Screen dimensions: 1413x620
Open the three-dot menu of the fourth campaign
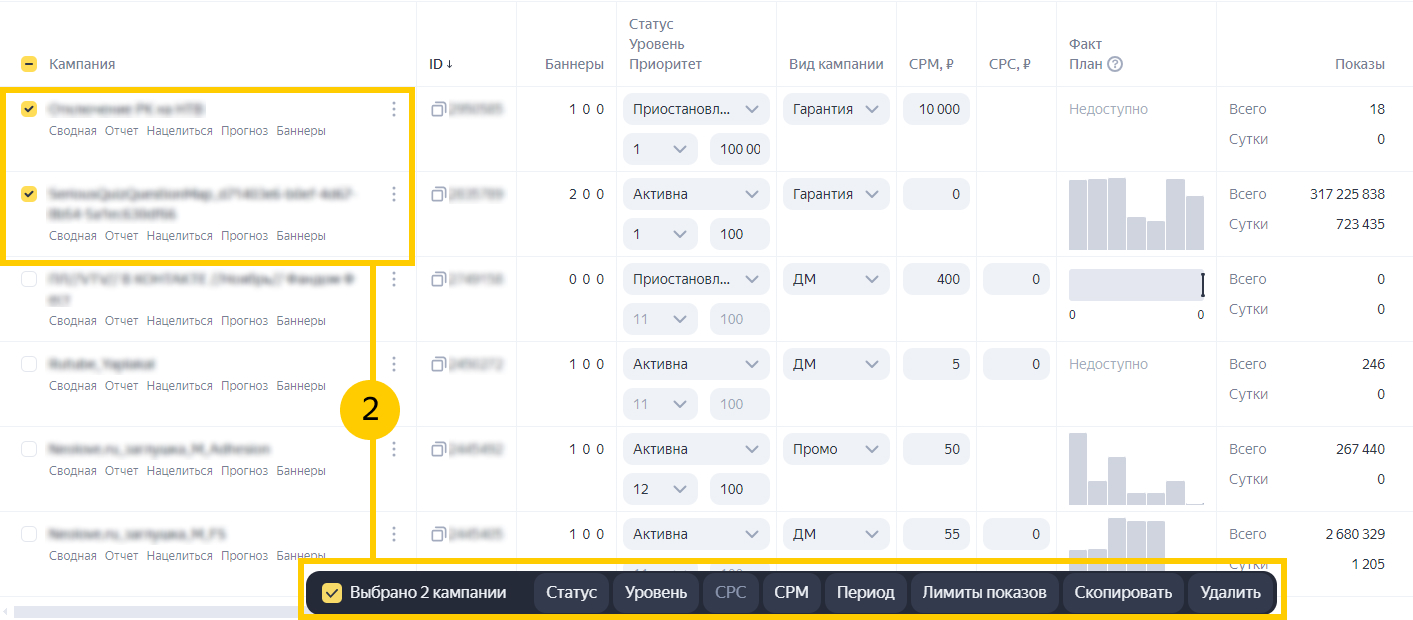coord(394,364)
